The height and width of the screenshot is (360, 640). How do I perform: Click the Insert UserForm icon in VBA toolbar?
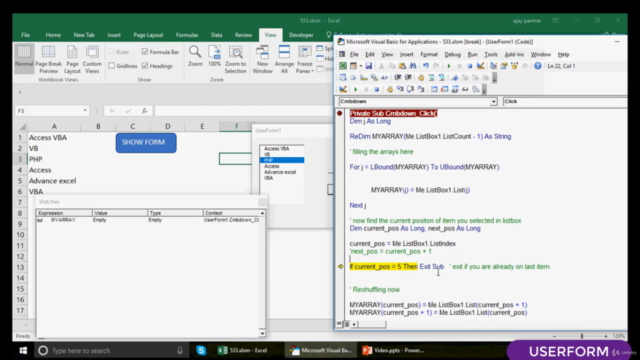click(x=353, y=66)
